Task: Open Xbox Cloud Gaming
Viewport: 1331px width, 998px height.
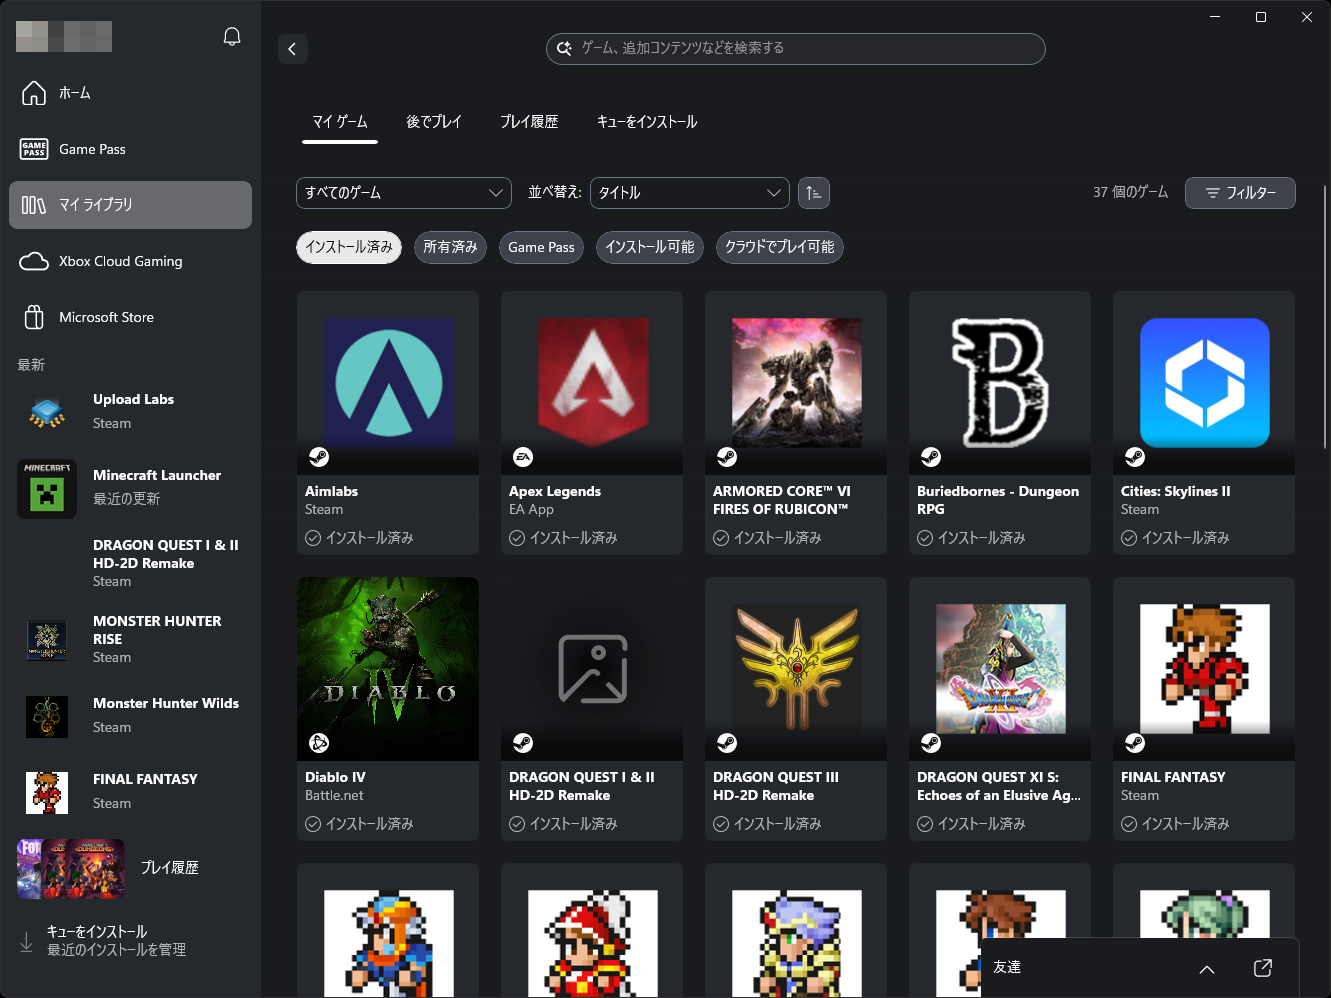Action: point(119,261)
